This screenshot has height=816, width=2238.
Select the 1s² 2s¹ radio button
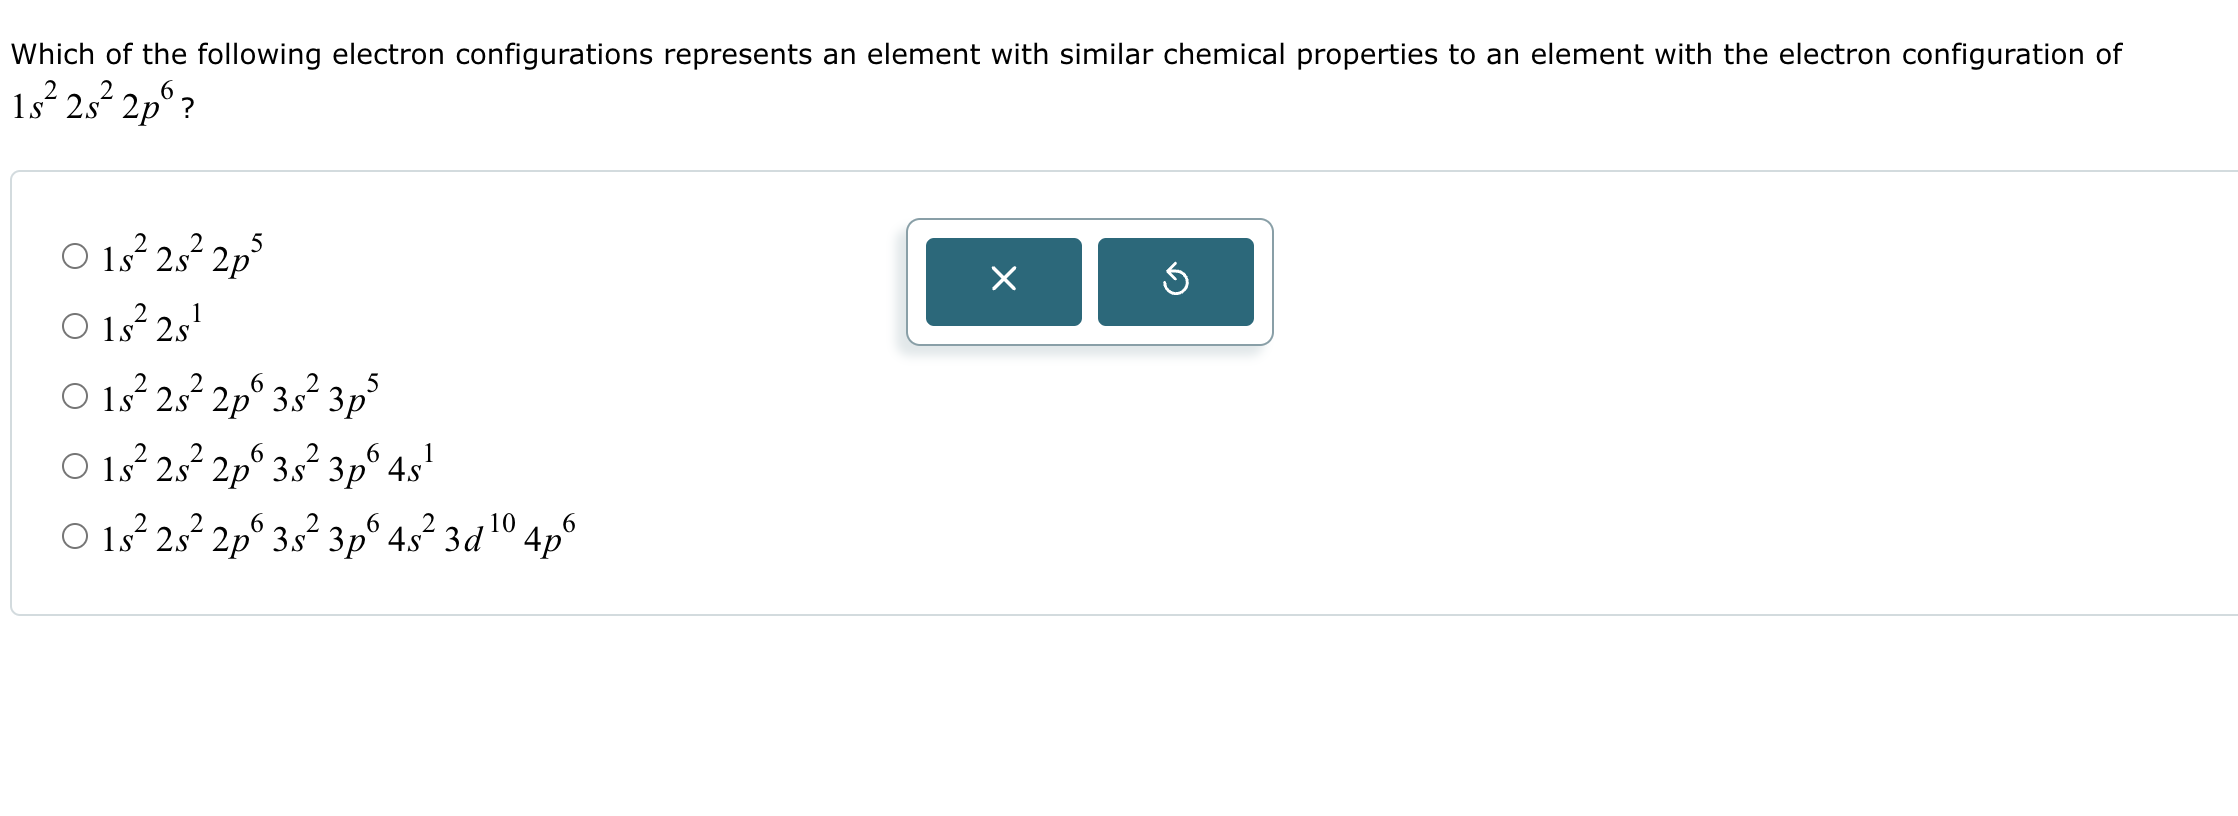(x=75, y=327)
